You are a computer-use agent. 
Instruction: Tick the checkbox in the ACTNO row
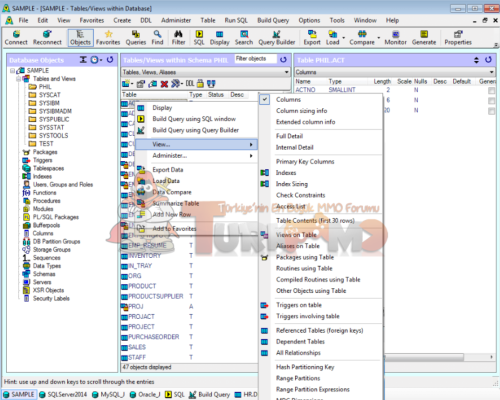491,91
